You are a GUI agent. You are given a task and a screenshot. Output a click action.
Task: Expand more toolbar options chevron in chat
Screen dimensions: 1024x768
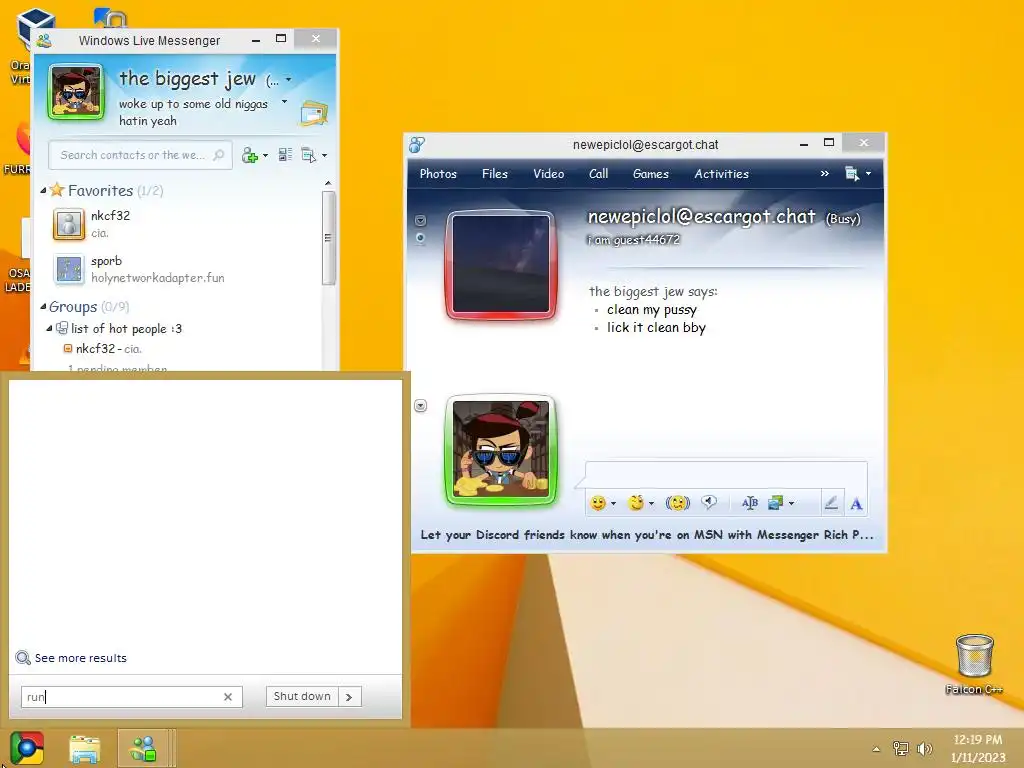pyautogui.click(x=825, y=174)
